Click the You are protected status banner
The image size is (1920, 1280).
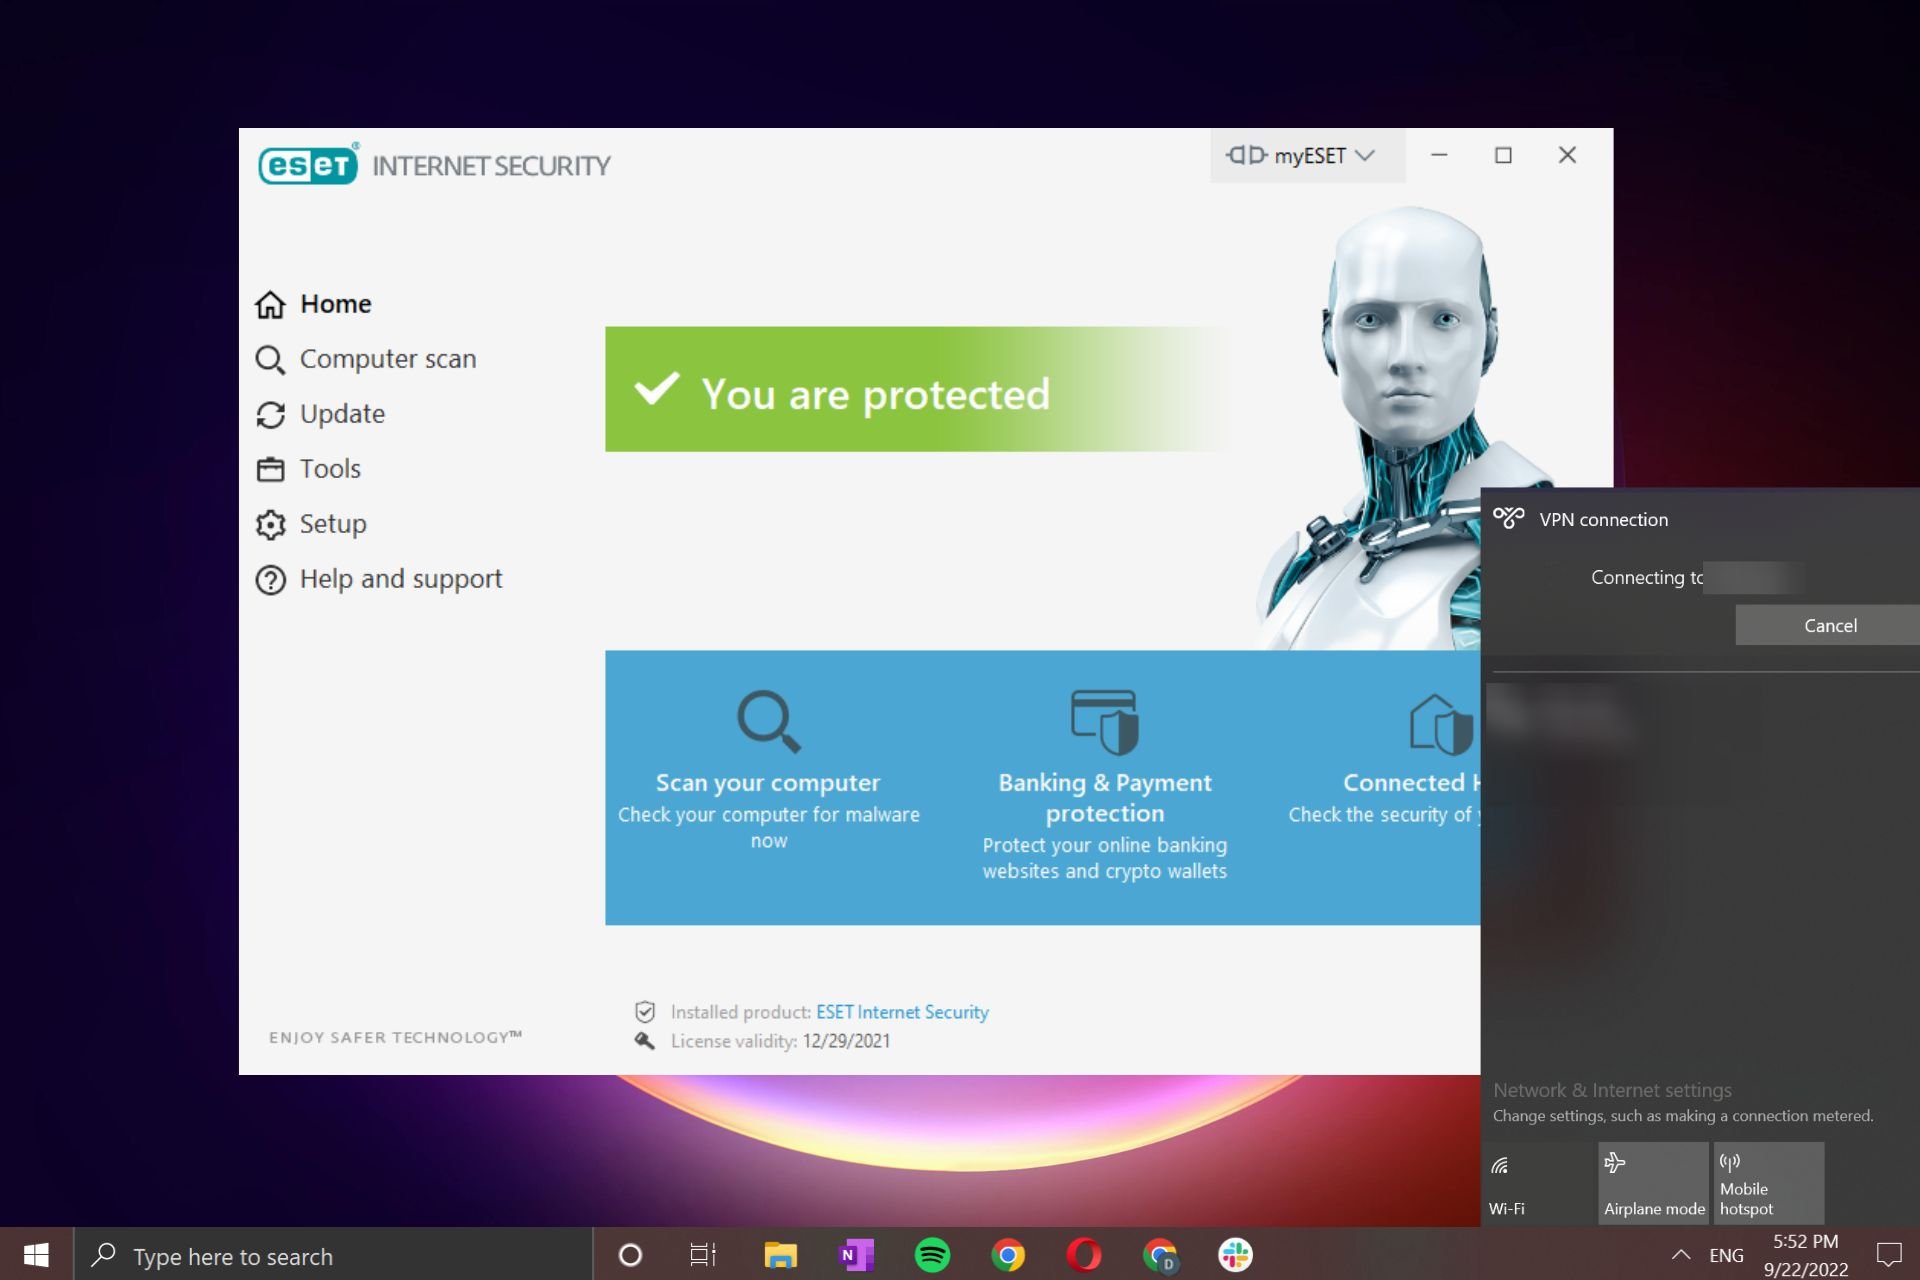(x=915, y=389)
